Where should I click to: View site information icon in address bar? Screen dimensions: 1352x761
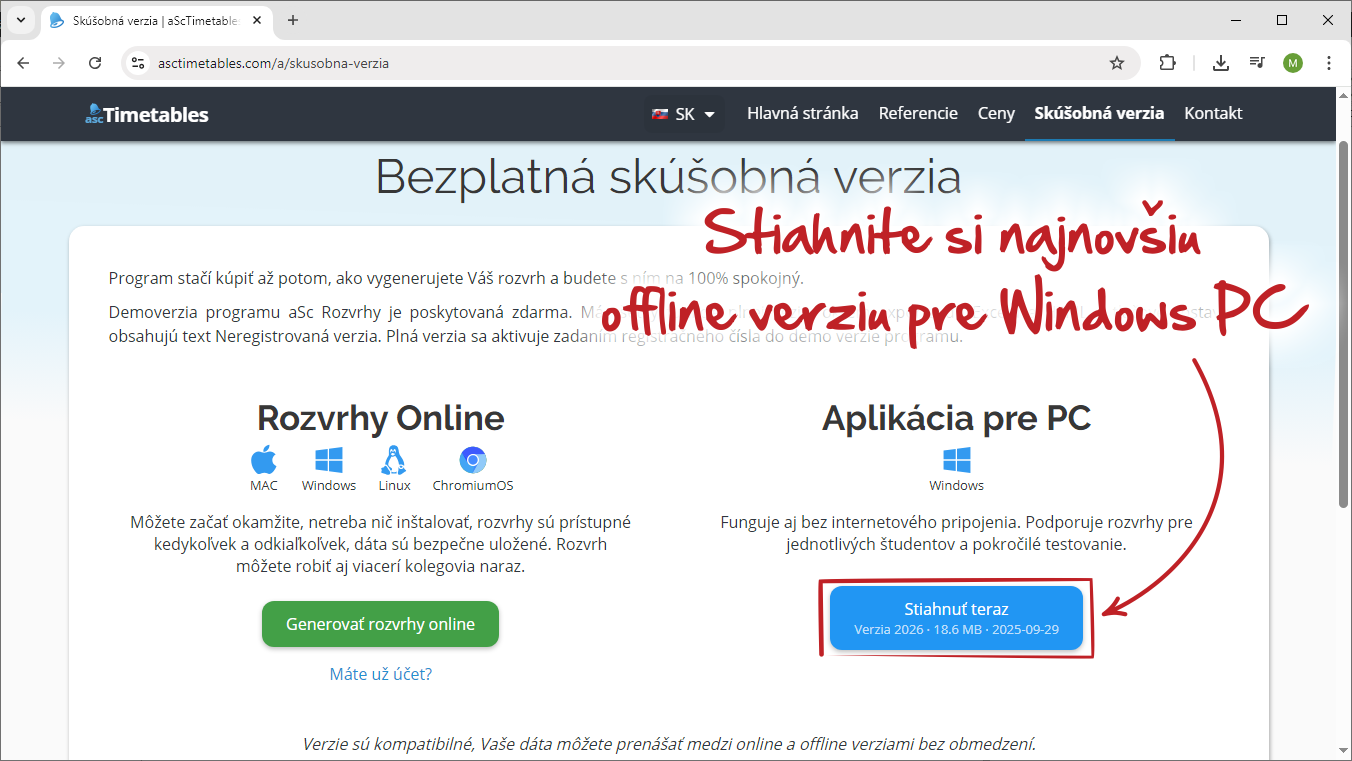pyautogui.click(x=139, y=63)
